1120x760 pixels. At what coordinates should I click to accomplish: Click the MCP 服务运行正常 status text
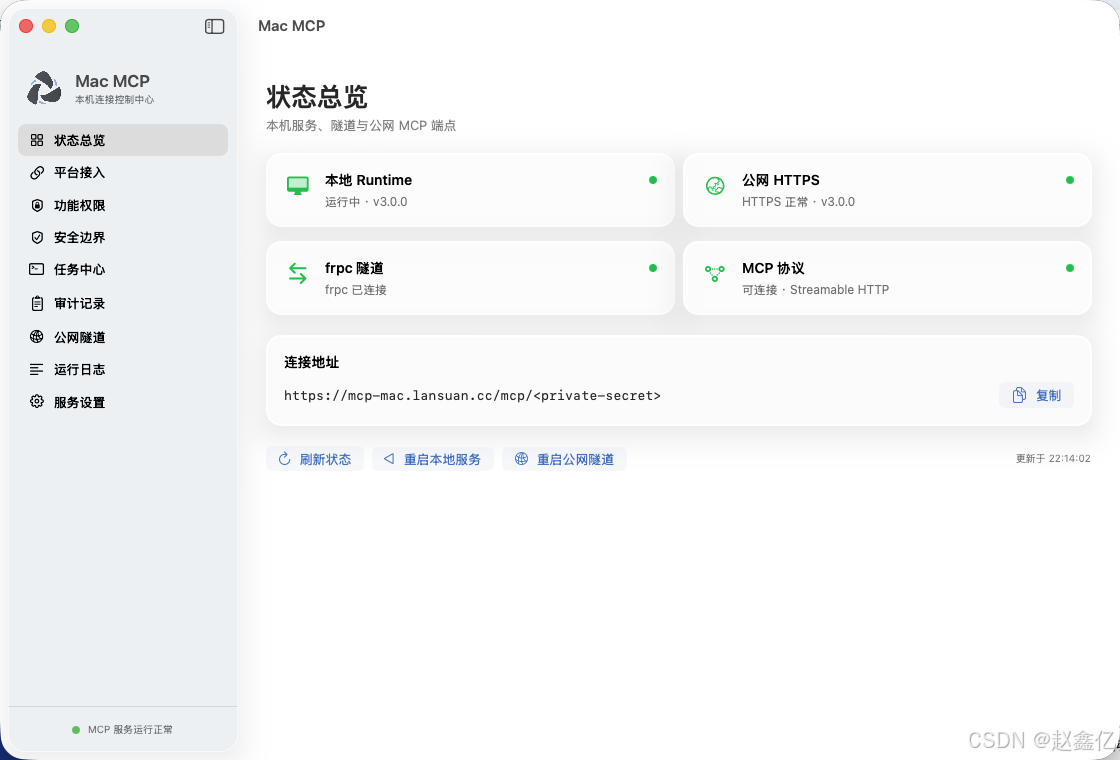pos(130,730)
